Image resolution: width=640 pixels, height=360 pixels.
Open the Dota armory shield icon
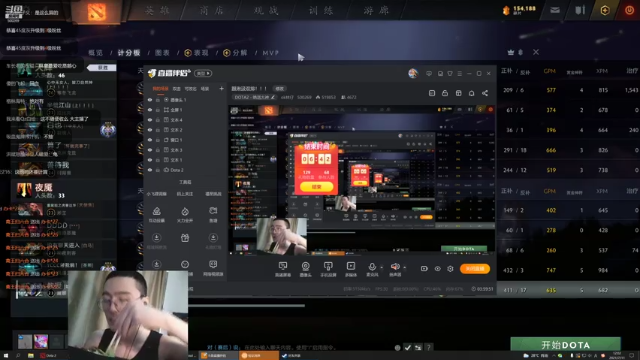click(580, 10)
